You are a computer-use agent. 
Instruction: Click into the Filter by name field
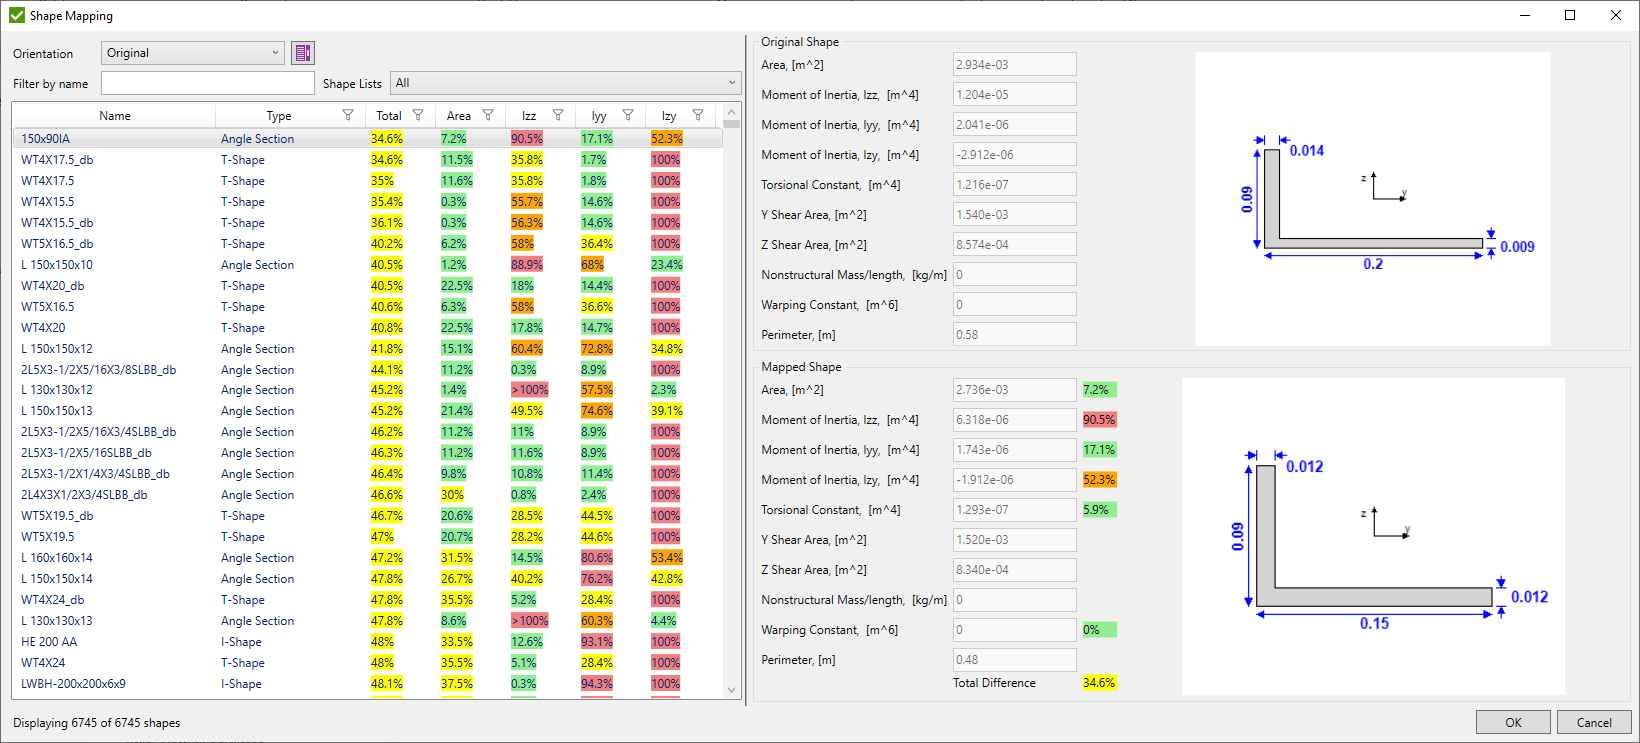(x=207, y=83)
